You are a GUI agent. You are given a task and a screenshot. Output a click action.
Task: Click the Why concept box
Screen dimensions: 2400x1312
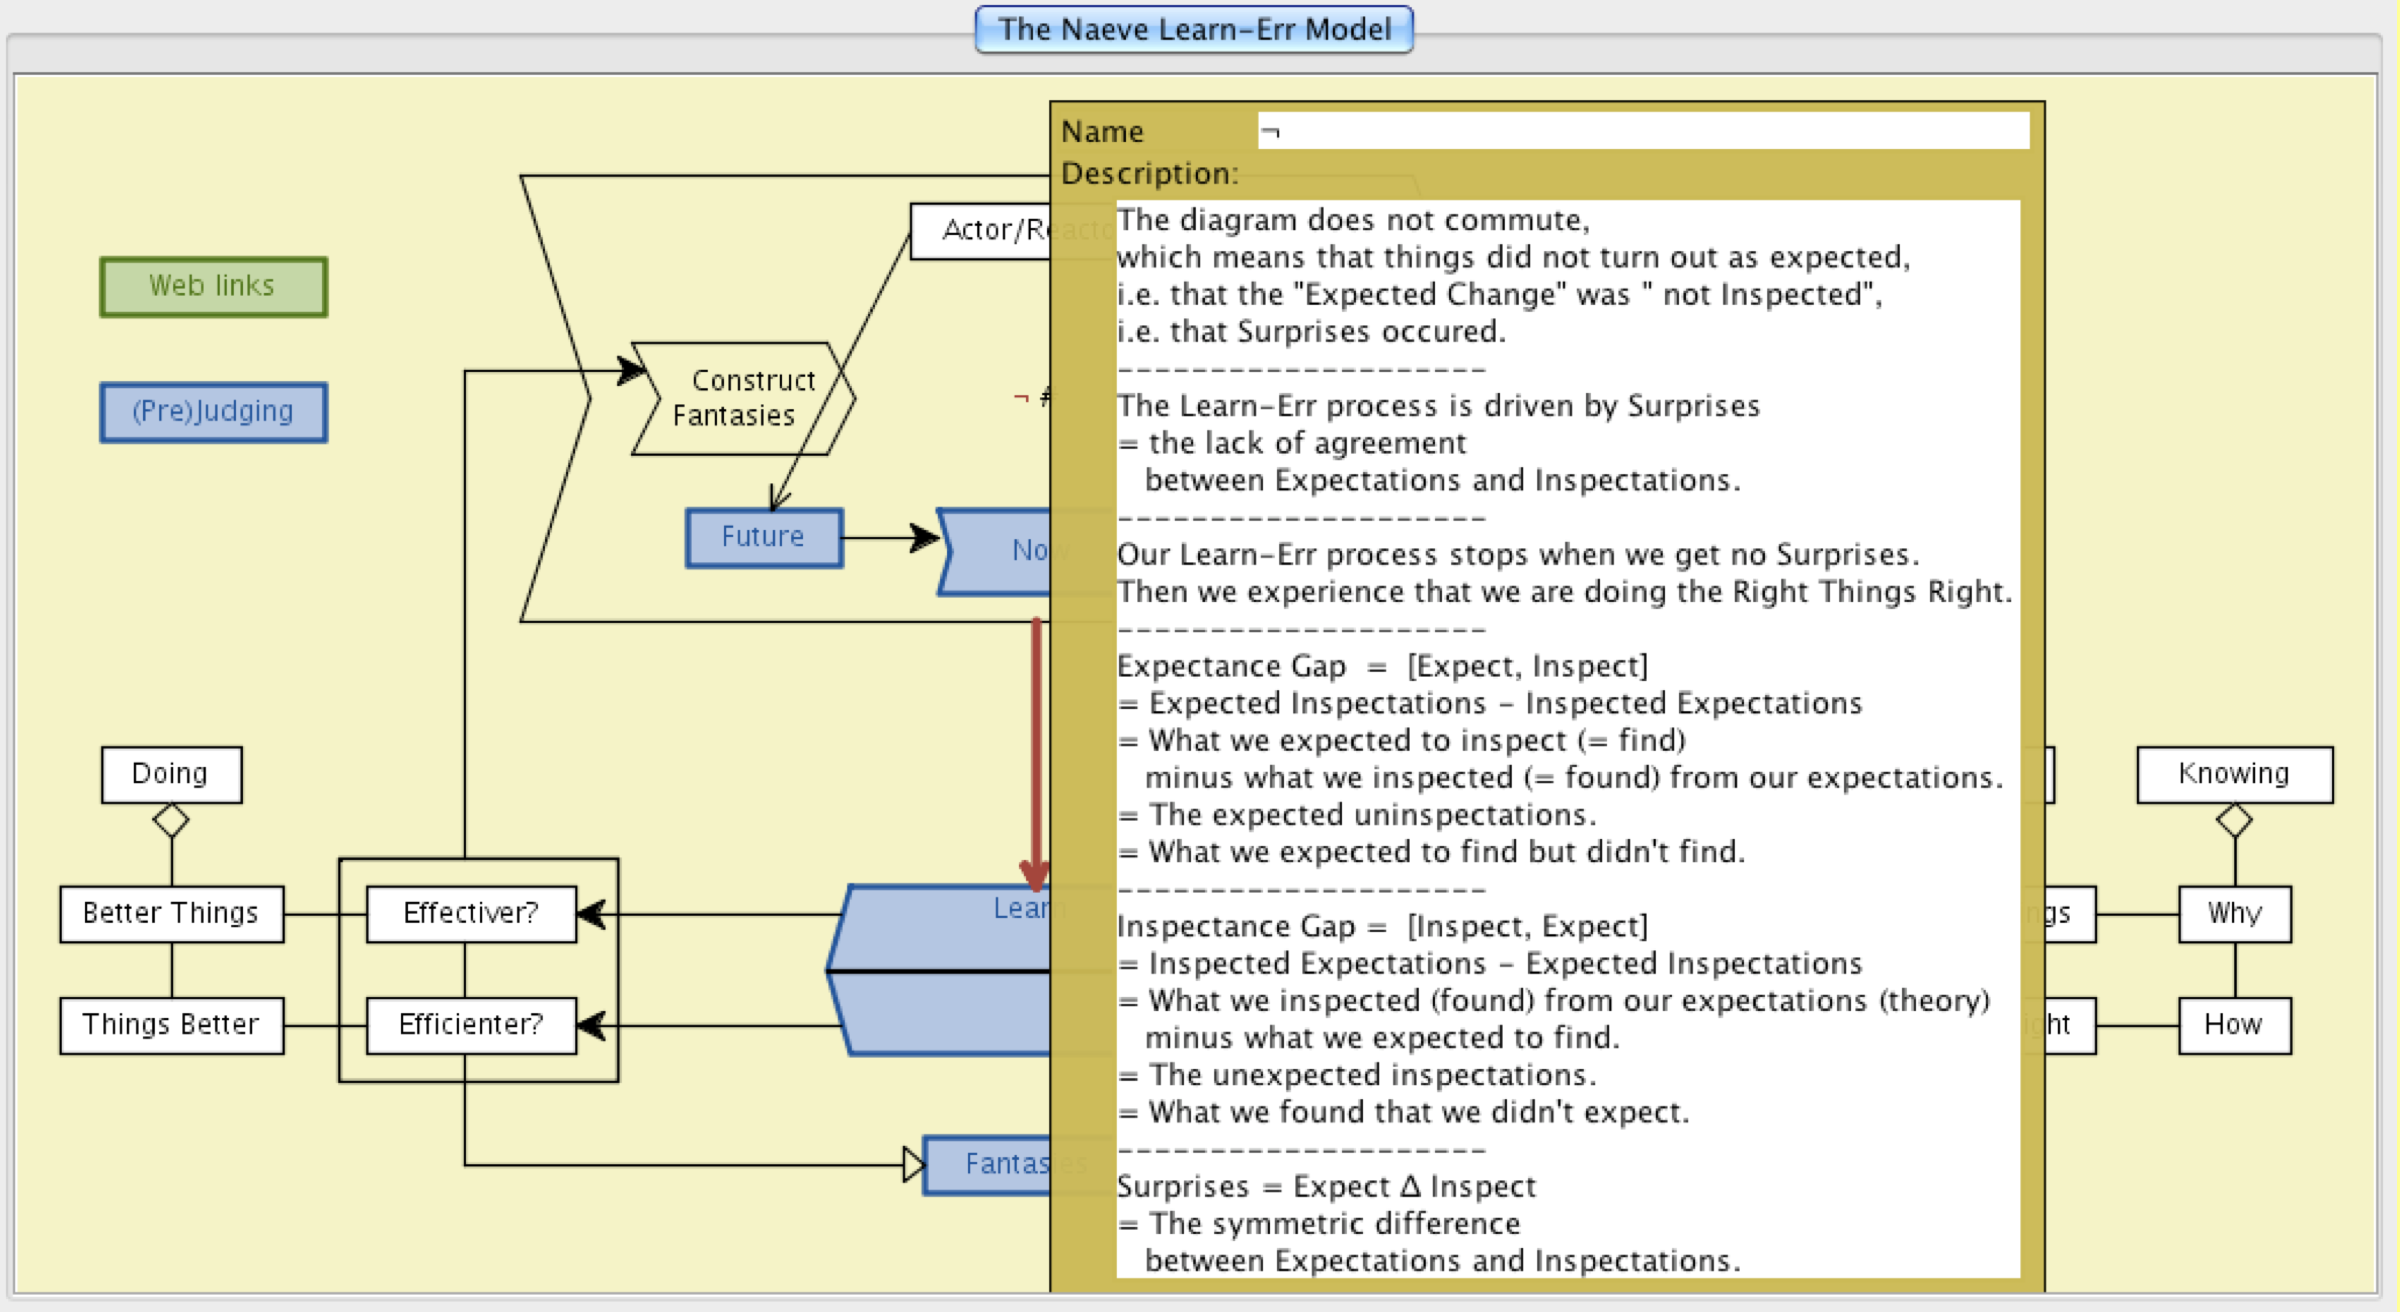coord(2234,913)
